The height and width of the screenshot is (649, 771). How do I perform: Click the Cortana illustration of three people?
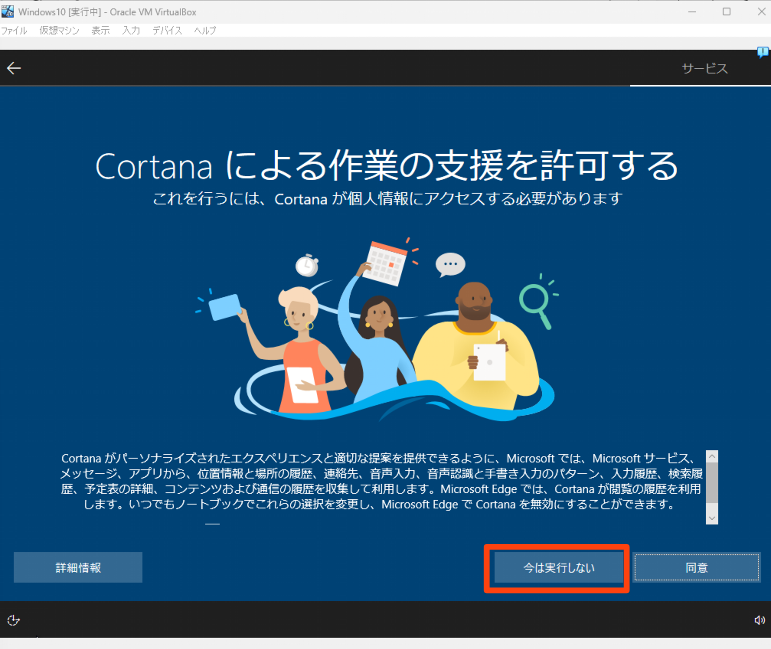(377, 329)
